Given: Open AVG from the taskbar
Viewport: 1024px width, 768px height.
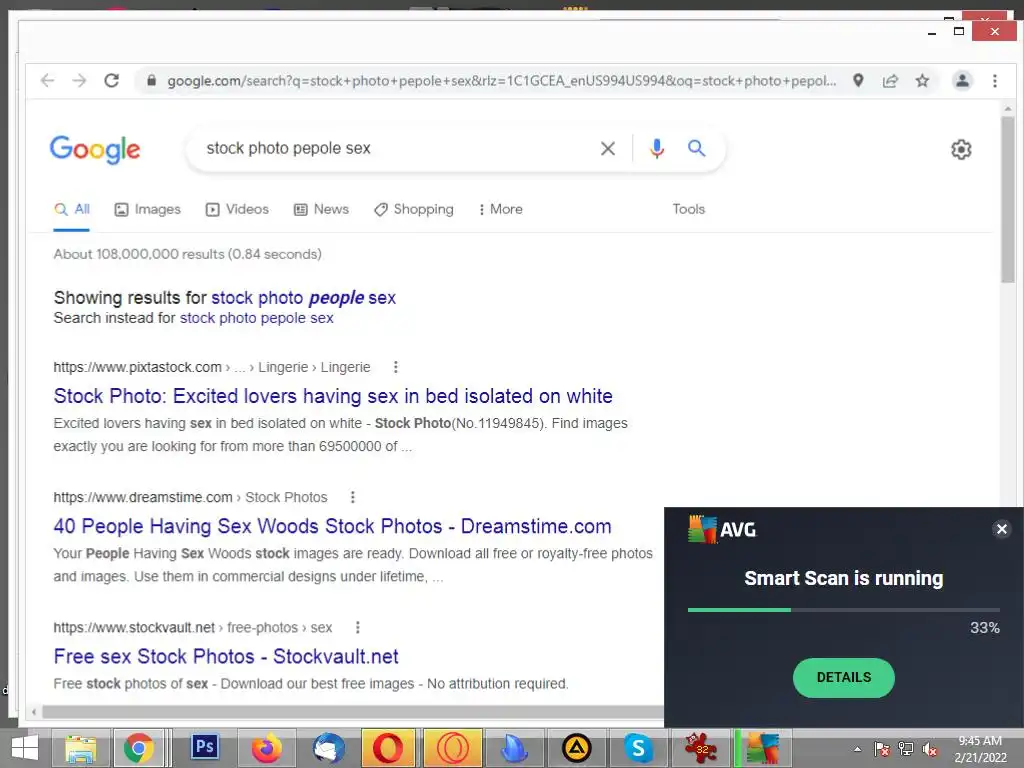Looking at the screenshot, I should point(763,748).
